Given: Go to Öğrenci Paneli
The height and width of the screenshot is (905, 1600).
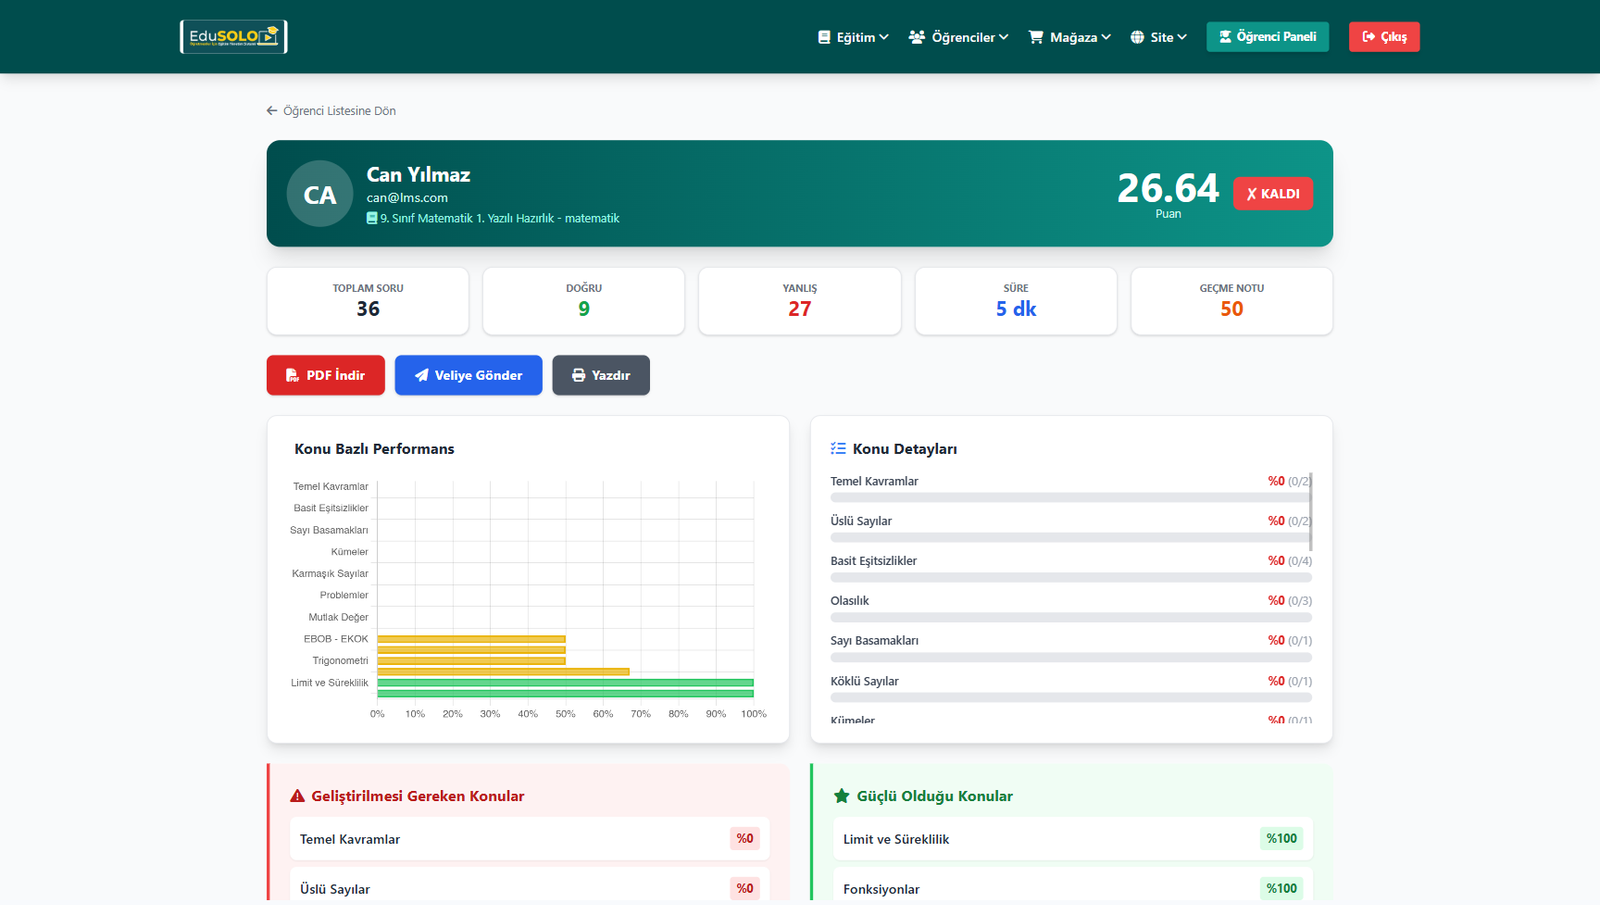Looking at the screenshot, I should pyautogui.click(x=1267, y=37).
